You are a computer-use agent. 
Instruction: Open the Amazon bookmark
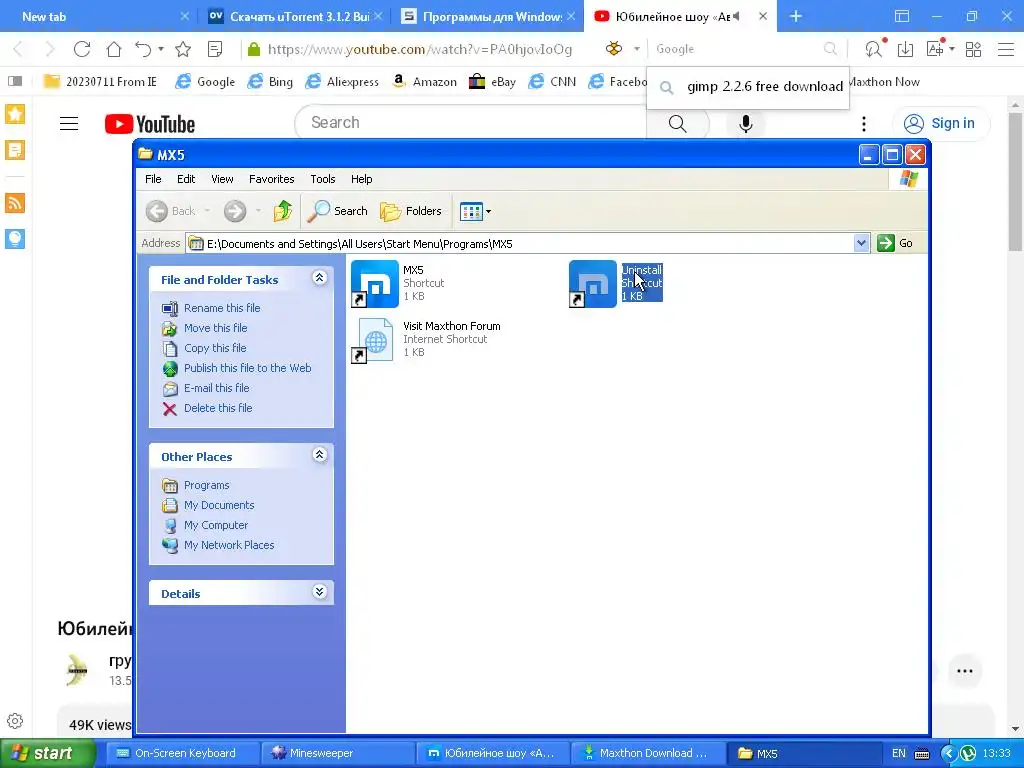pyautogui.click(x=424, y=82)
